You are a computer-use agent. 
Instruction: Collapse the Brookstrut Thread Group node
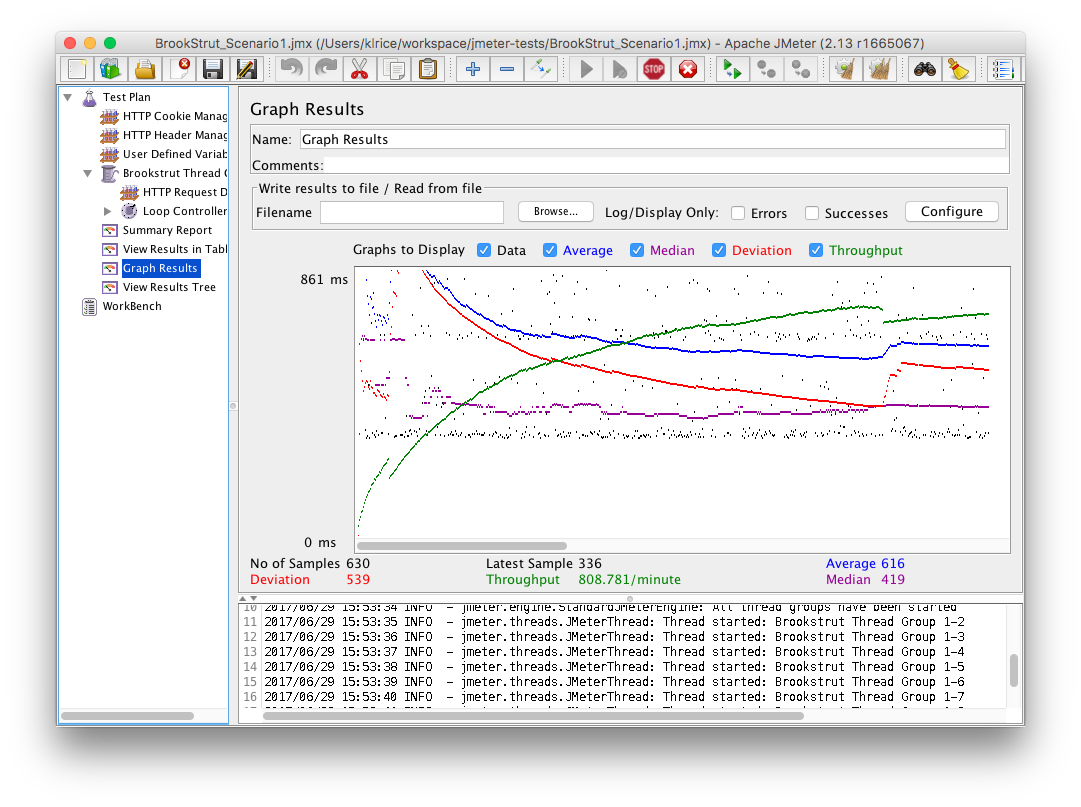coord(88,173)
